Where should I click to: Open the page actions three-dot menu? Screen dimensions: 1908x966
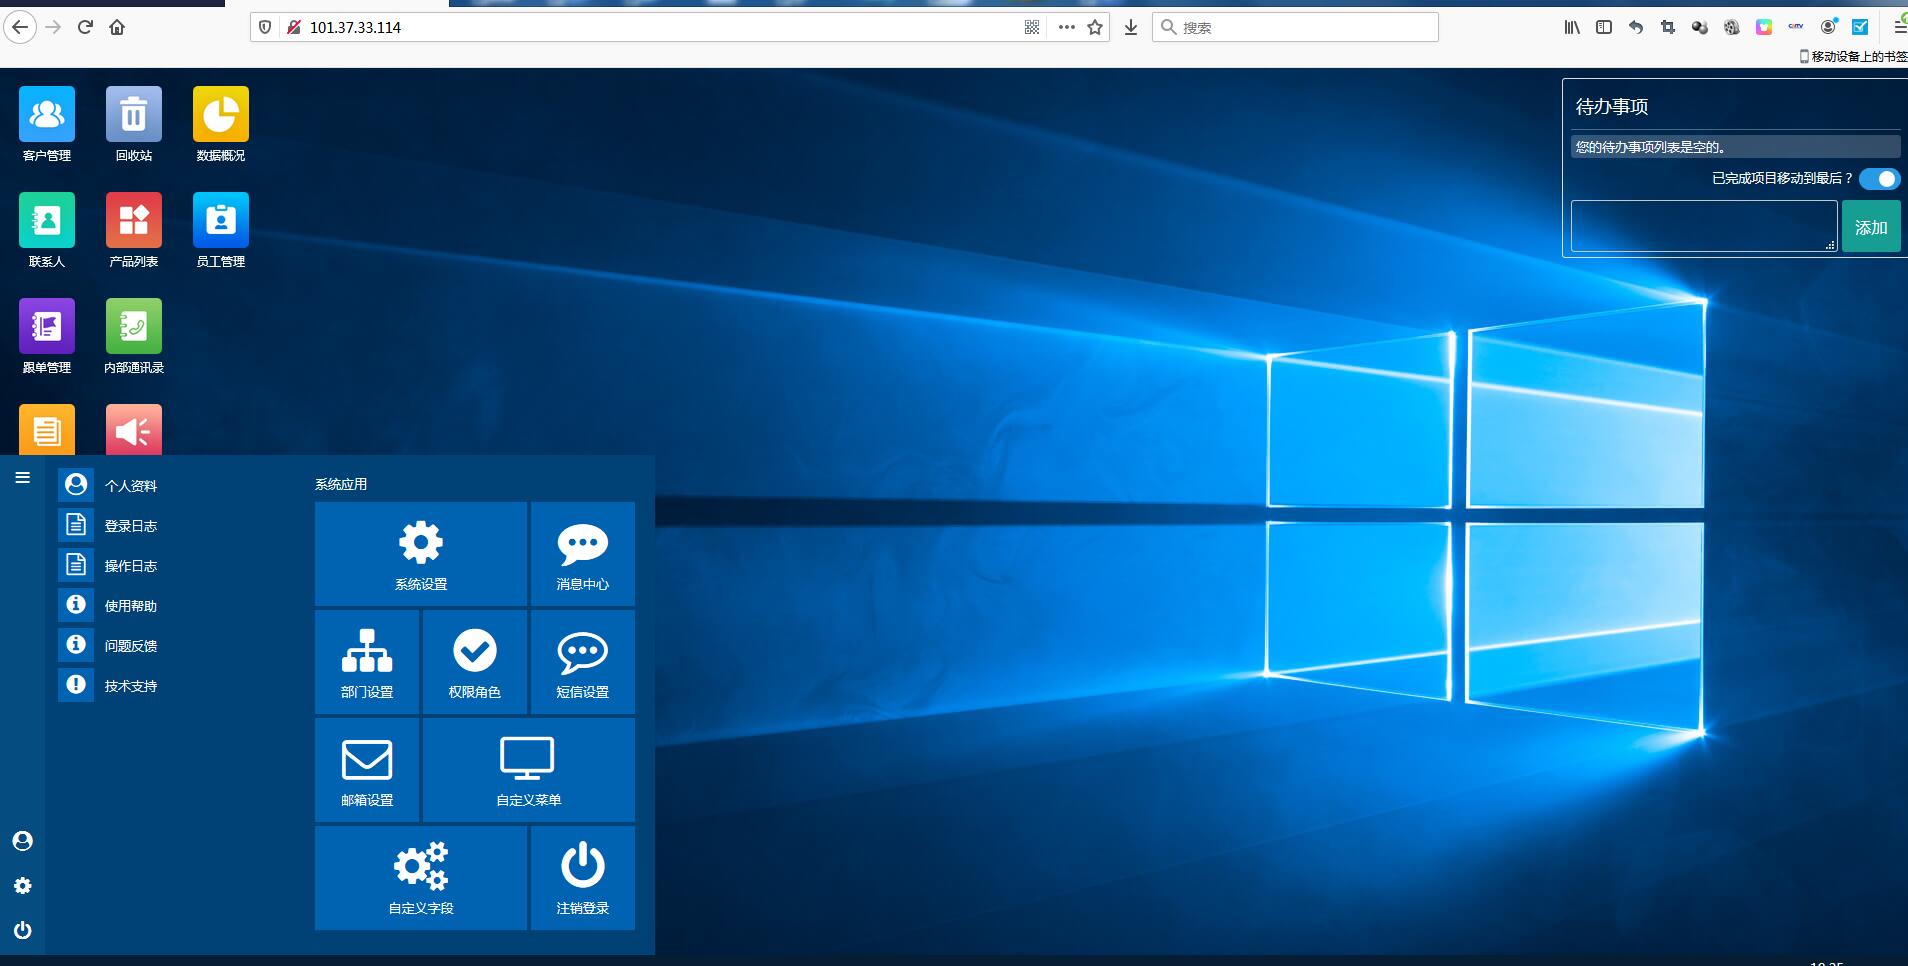click(x=1066, y=27)
